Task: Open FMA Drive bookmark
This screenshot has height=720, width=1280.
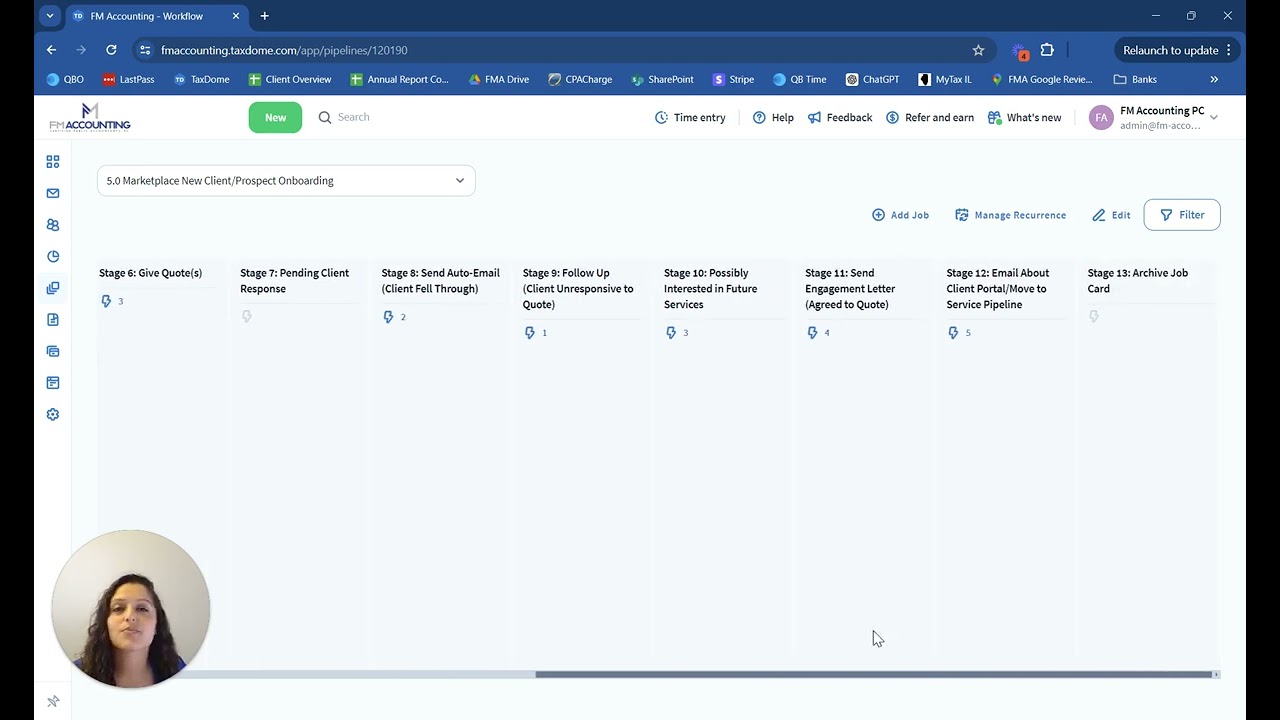Action: tap(498, 79)
